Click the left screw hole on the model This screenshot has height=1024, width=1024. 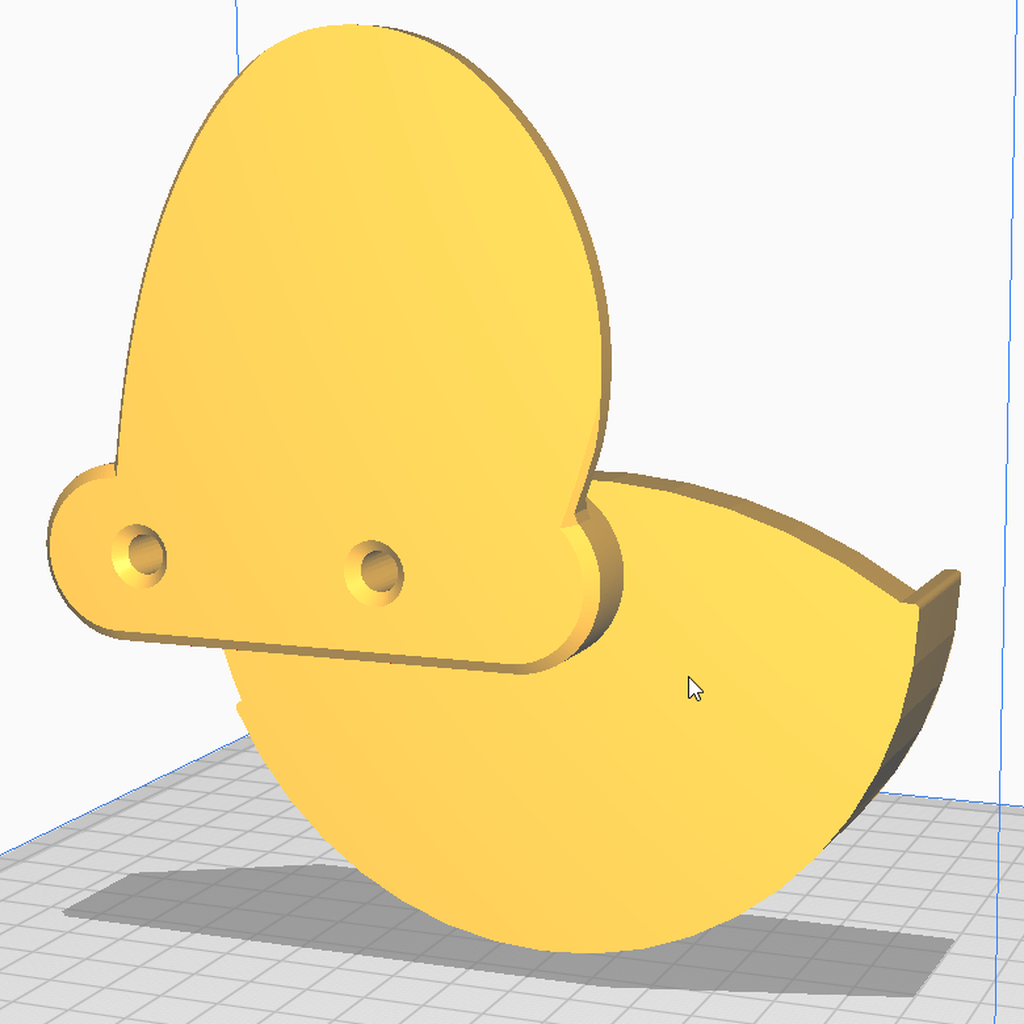coord(139,555)
